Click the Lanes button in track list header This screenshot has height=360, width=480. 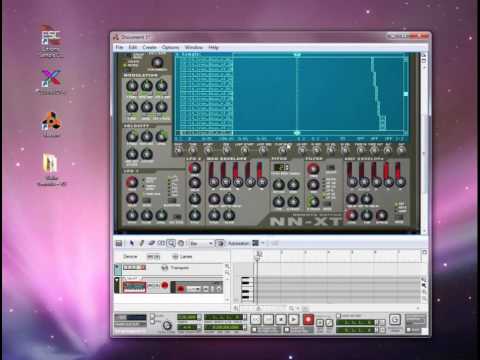point(182,257)
